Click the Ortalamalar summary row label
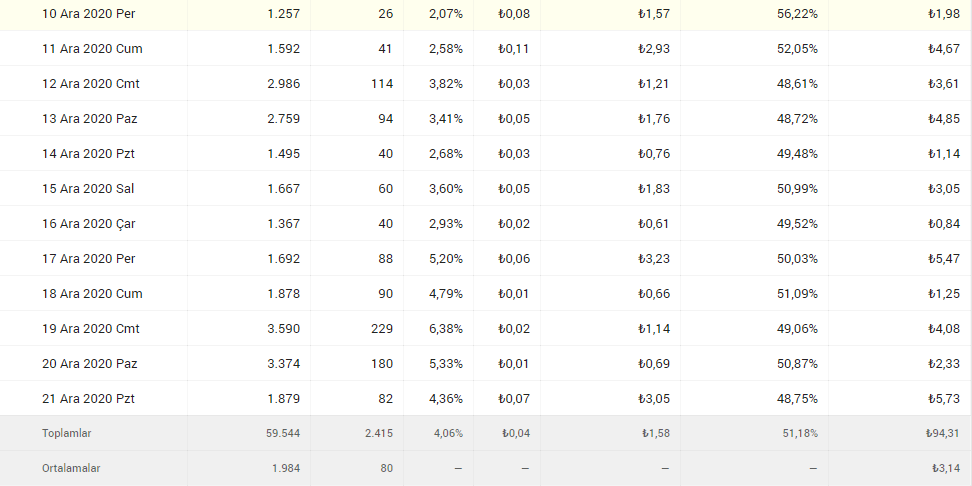 pyautogui.click(x=71, y=468)
